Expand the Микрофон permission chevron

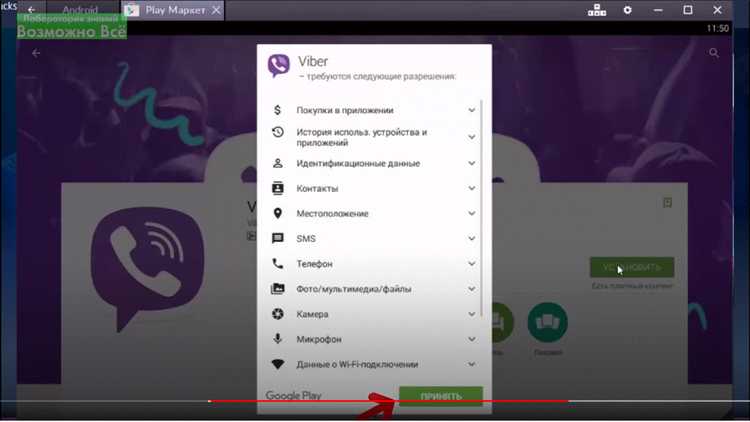[472, 339]
